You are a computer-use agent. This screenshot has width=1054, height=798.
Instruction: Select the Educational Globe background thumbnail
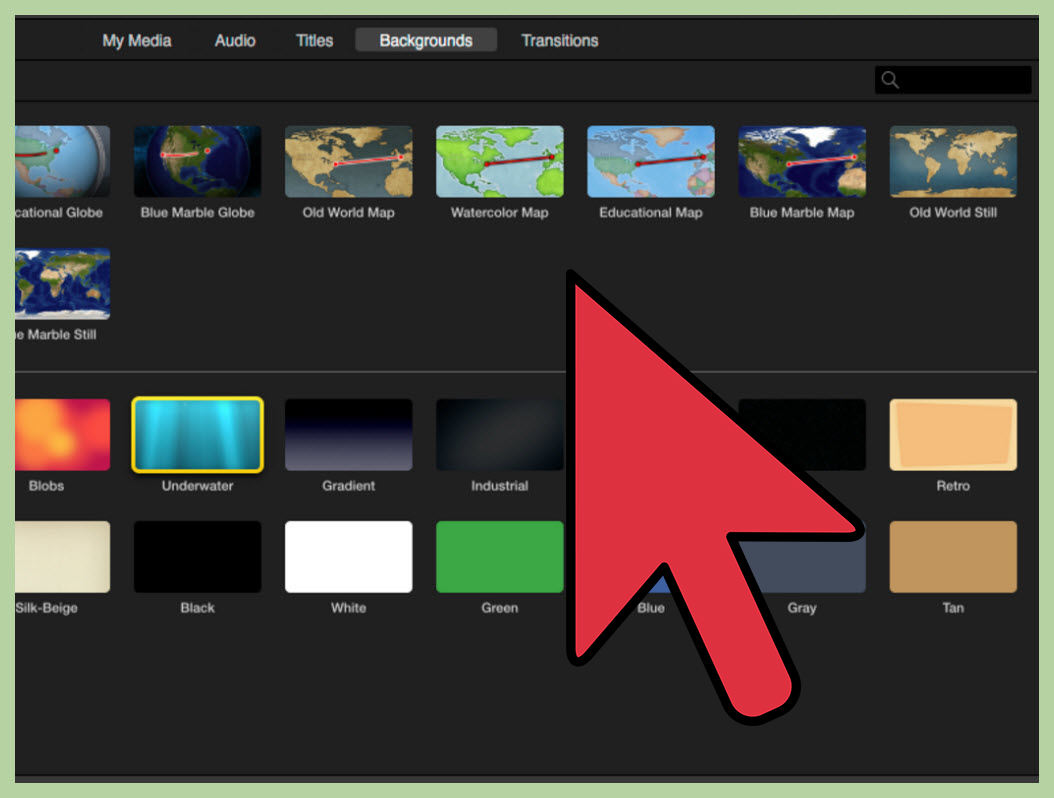pyautogui.click(x=63, y=161)
